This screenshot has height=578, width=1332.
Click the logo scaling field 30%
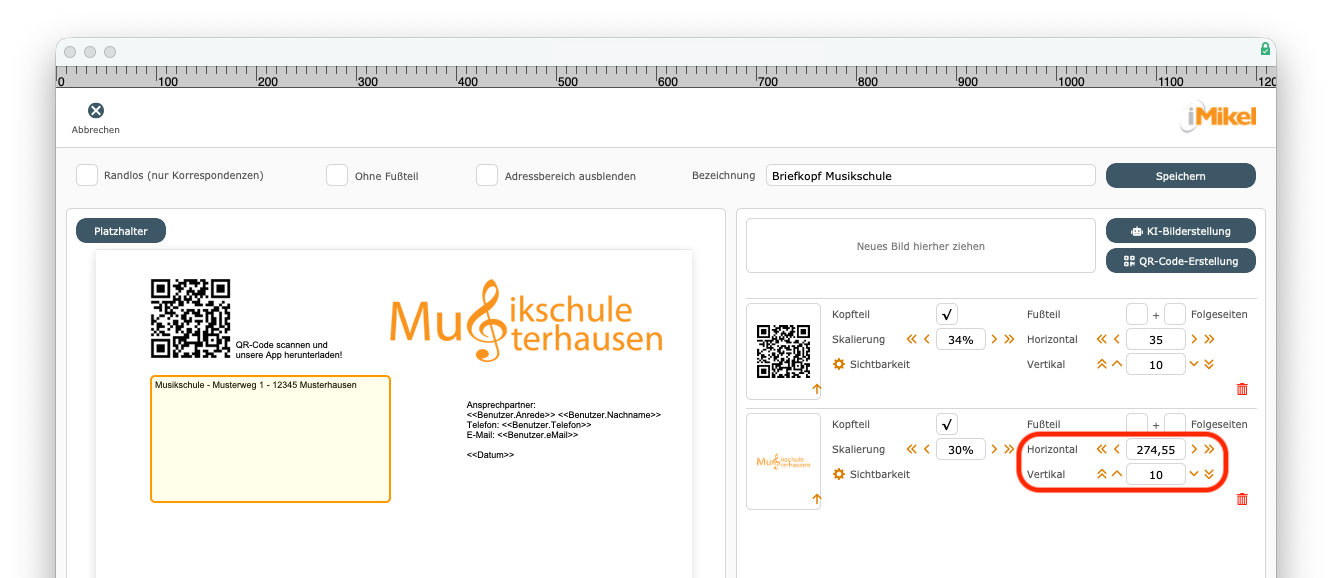961,449
